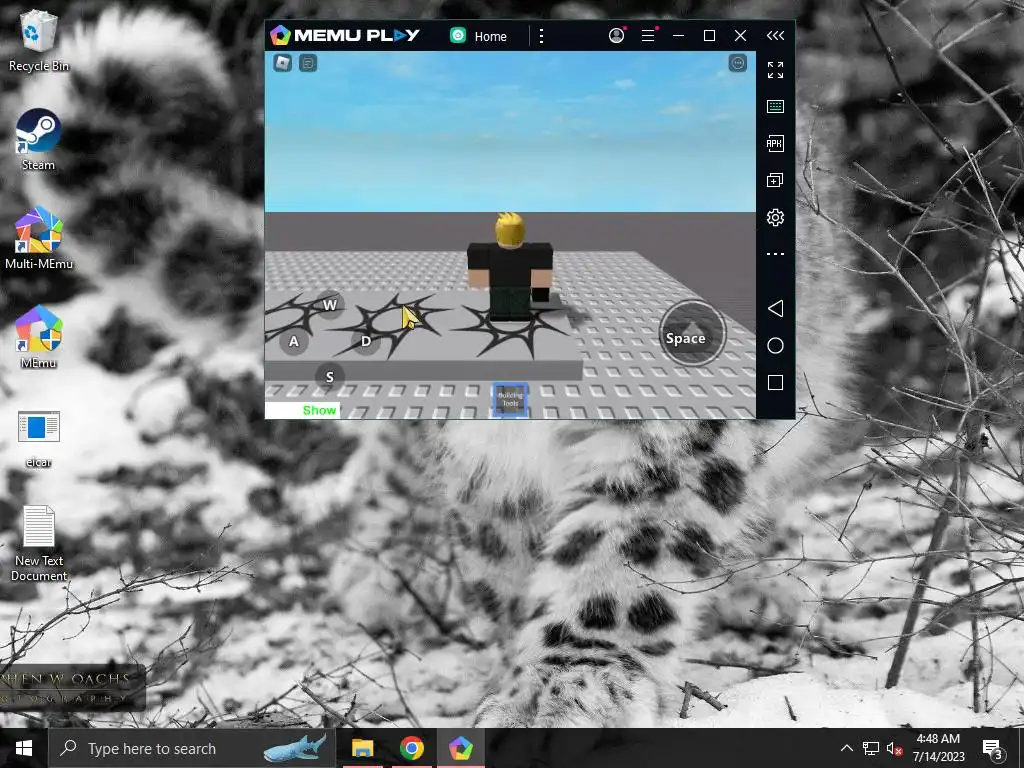The image size is (1024, 768).
Task: Open the Roblox menu icon in game
Action: tap(282, 63)
